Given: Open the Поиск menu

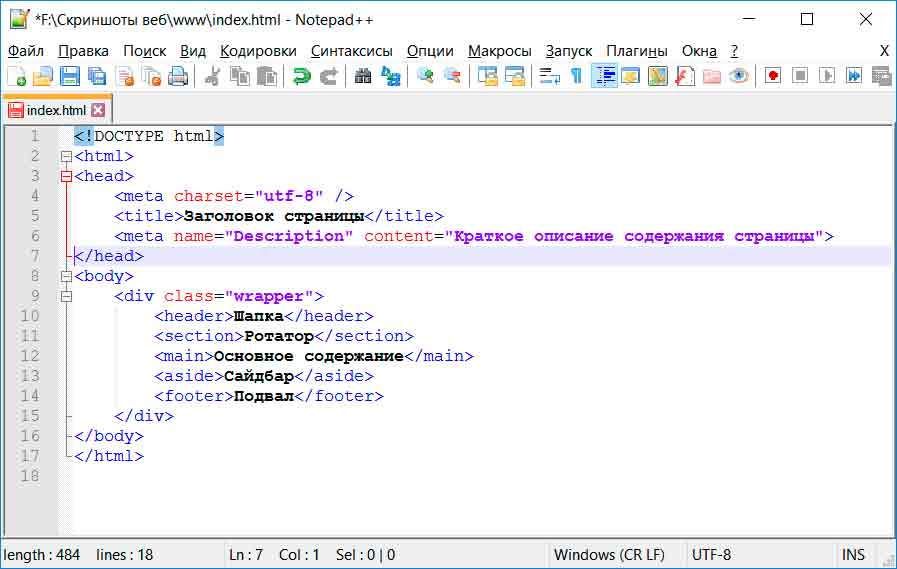Looking at the screenshot, I should pos(145,51).
